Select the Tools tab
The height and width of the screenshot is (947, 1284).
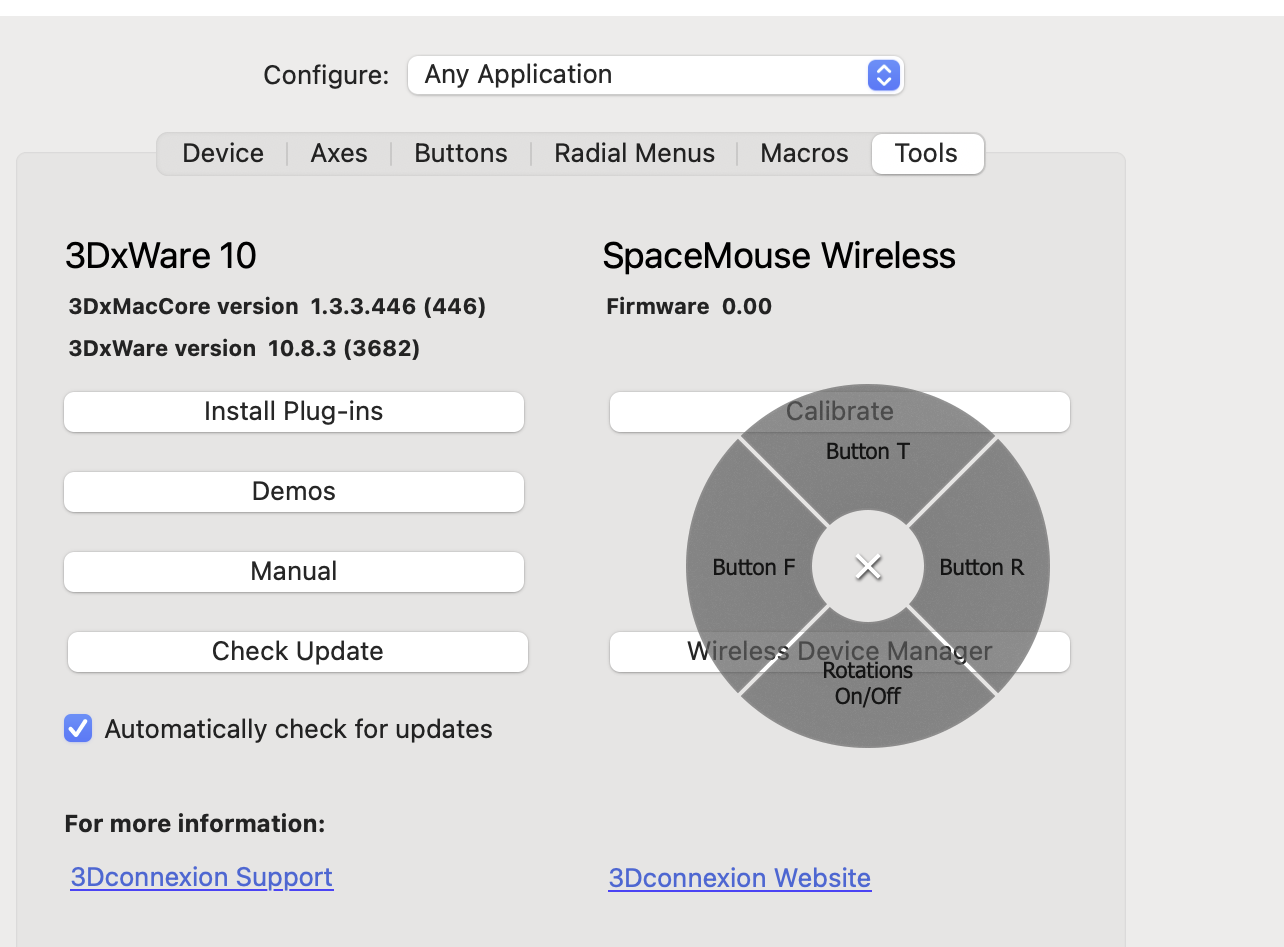coord(927,153)
